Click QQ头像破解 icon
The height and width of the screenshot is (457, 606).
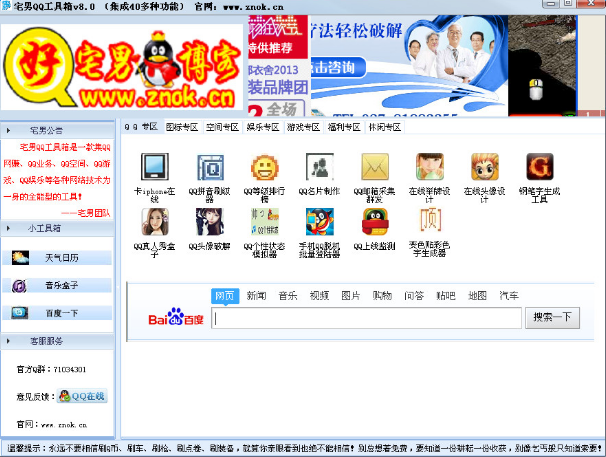point(210,222)
